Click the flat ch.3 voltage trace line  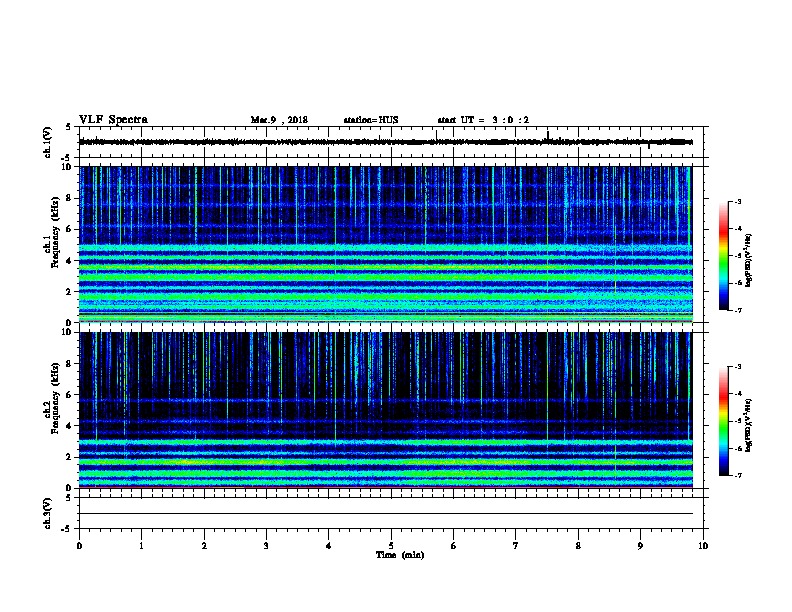tap(386, 514)
